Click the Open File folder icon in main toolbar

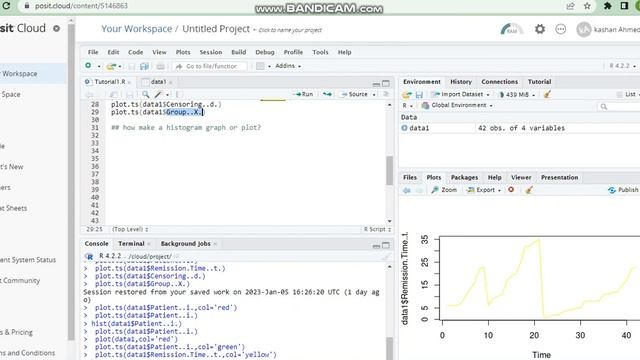pyautogui.click(x=111, y=66)
